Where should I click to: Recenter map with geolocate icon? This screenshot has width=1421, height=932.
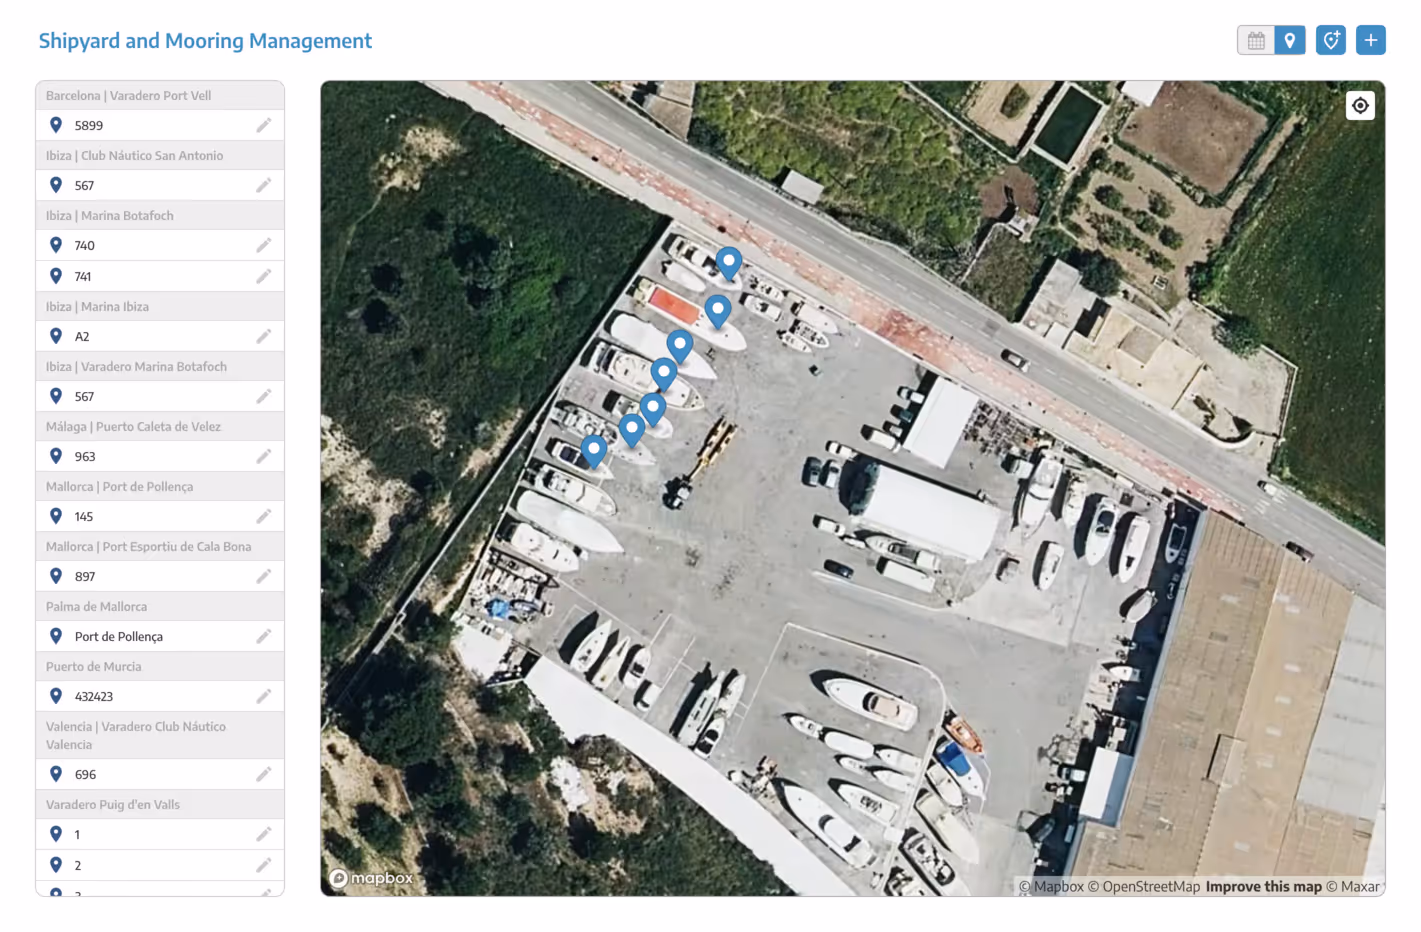(x=1360, y=106)
